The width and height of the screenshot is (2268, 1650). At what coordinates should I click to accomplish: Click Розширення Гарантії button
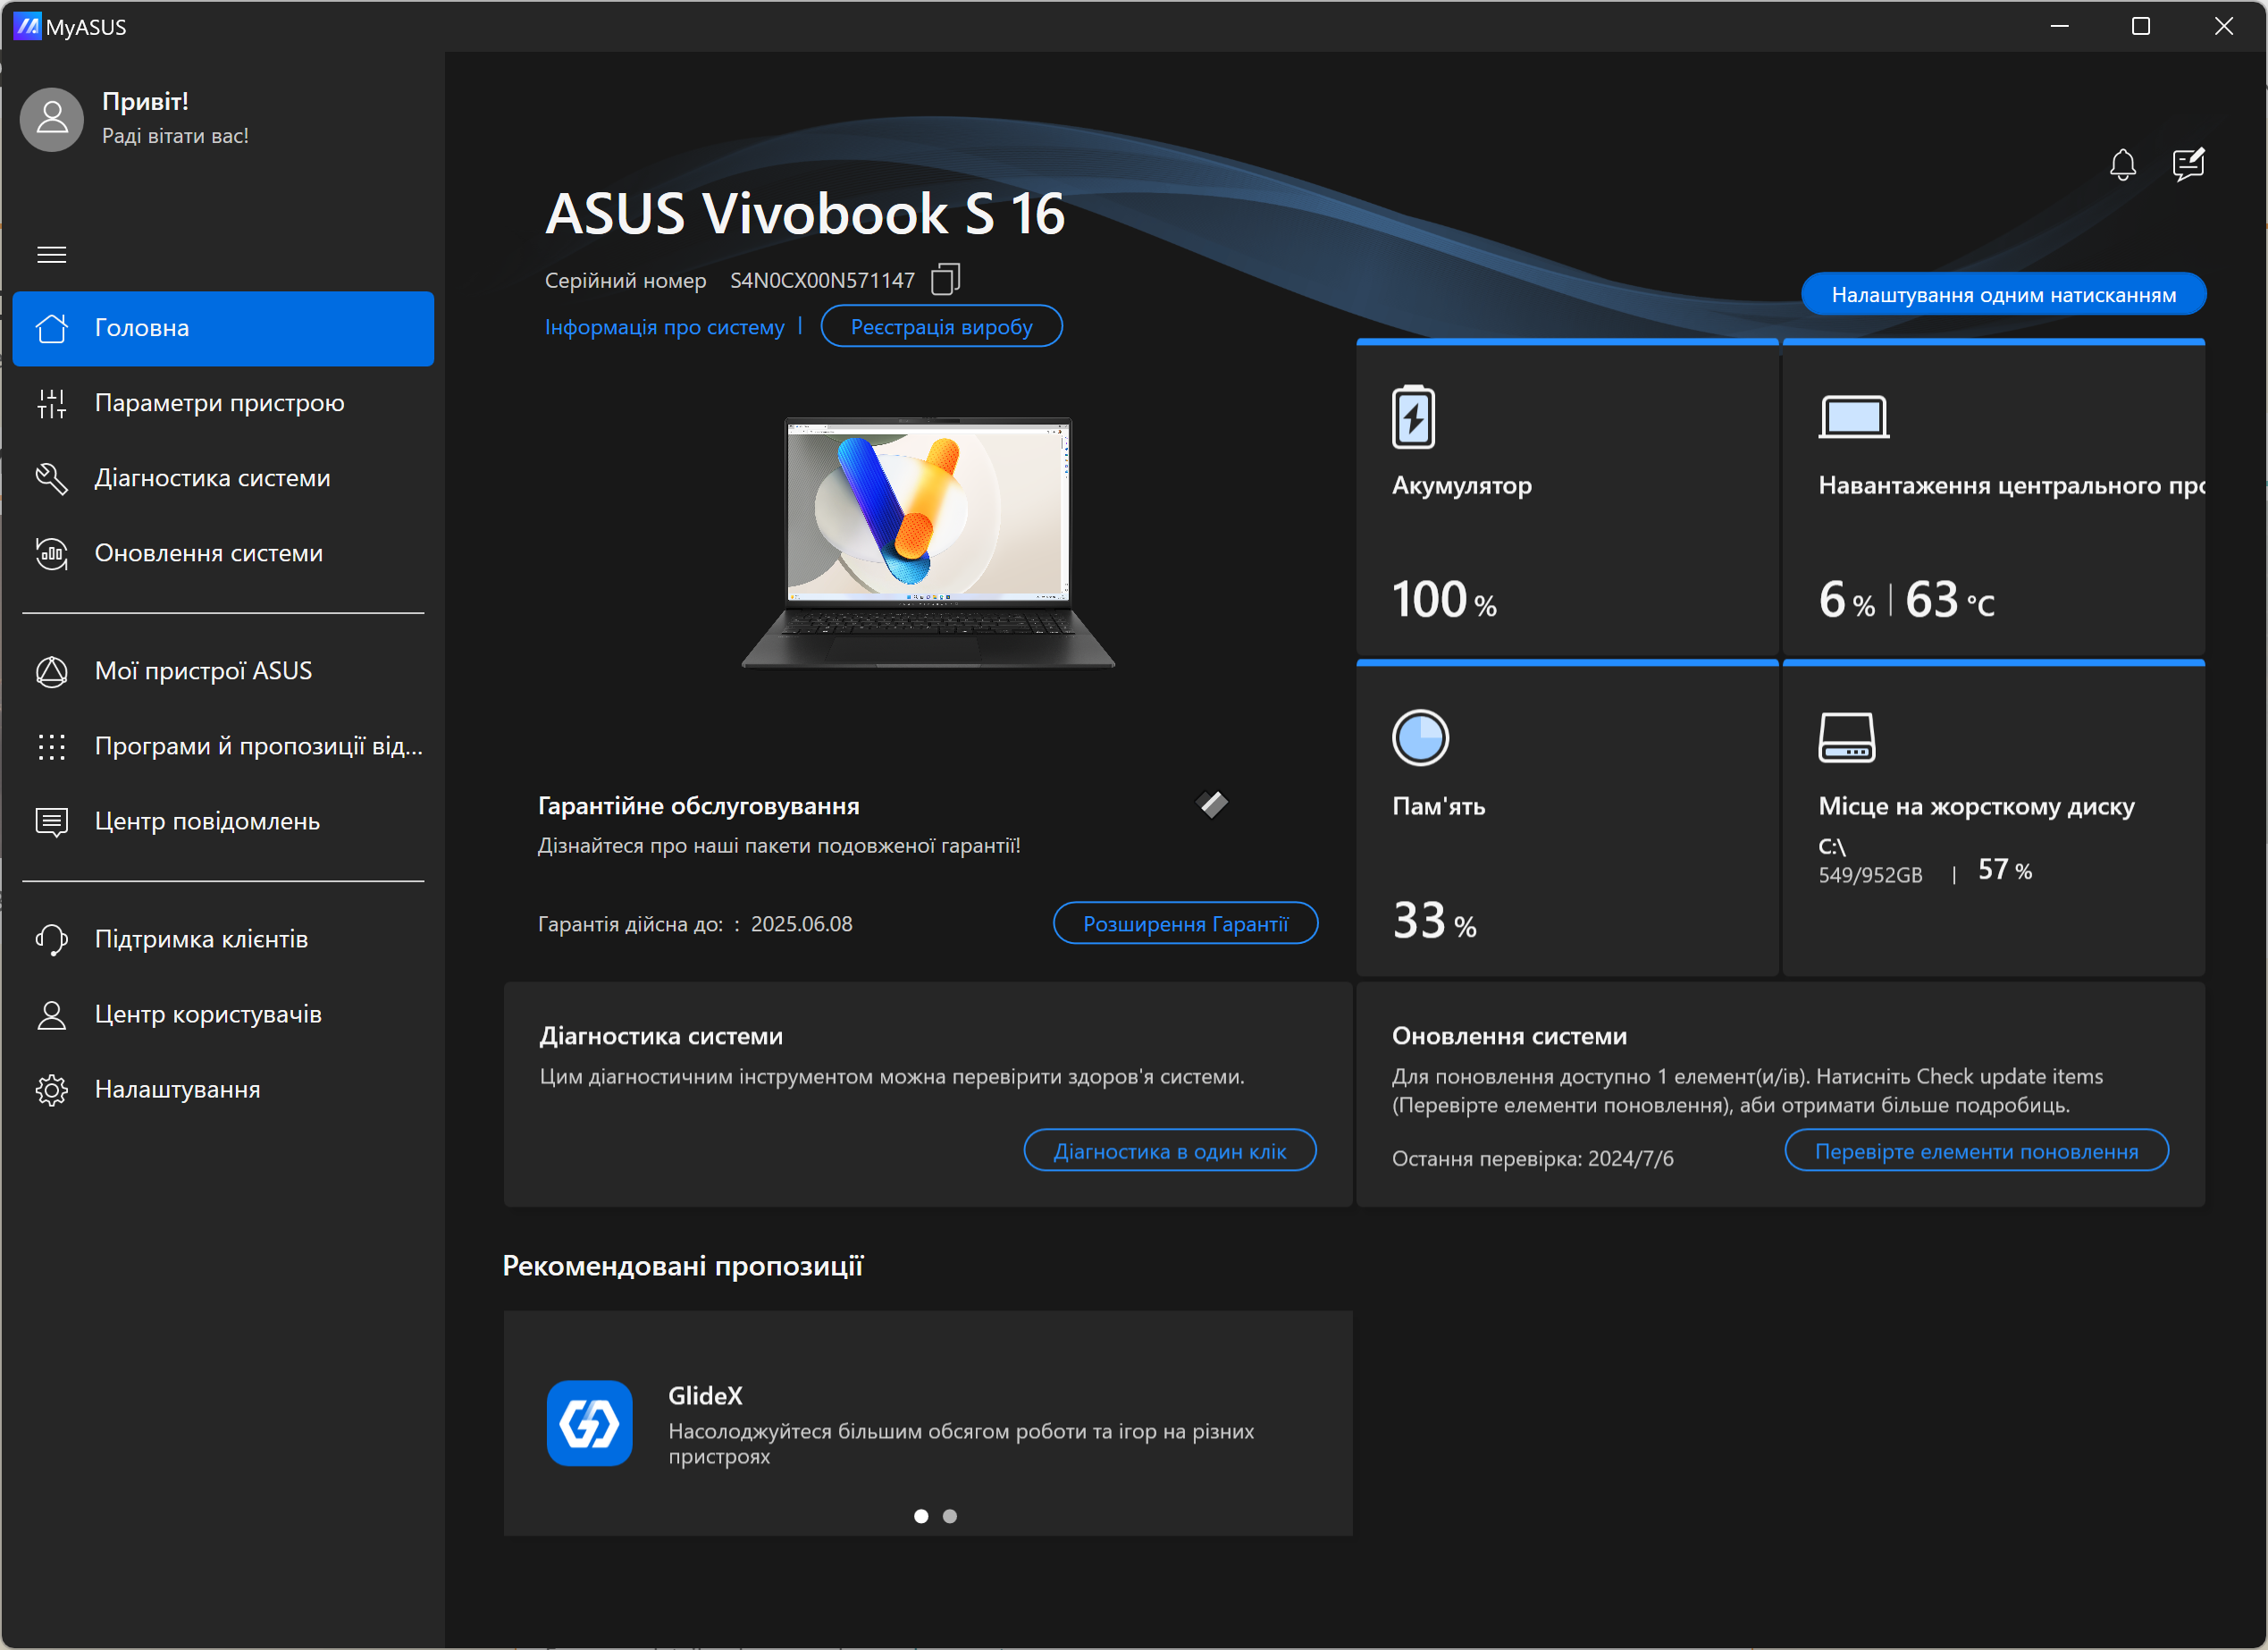pos(1185,923)
